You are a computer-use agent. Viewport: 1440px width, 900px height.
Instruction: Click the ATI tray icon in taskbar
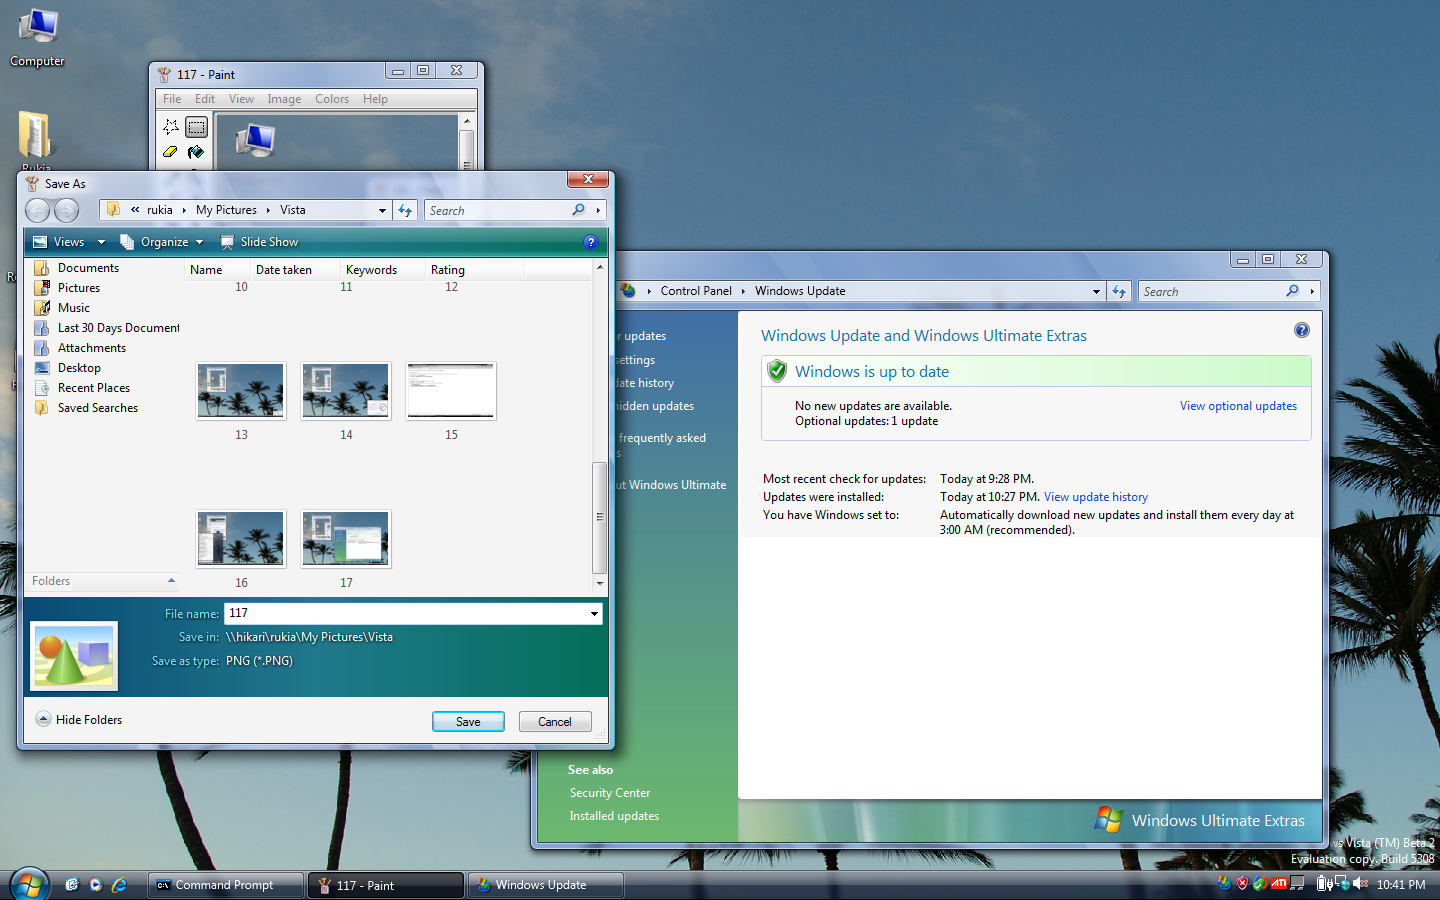(1279, 884)
